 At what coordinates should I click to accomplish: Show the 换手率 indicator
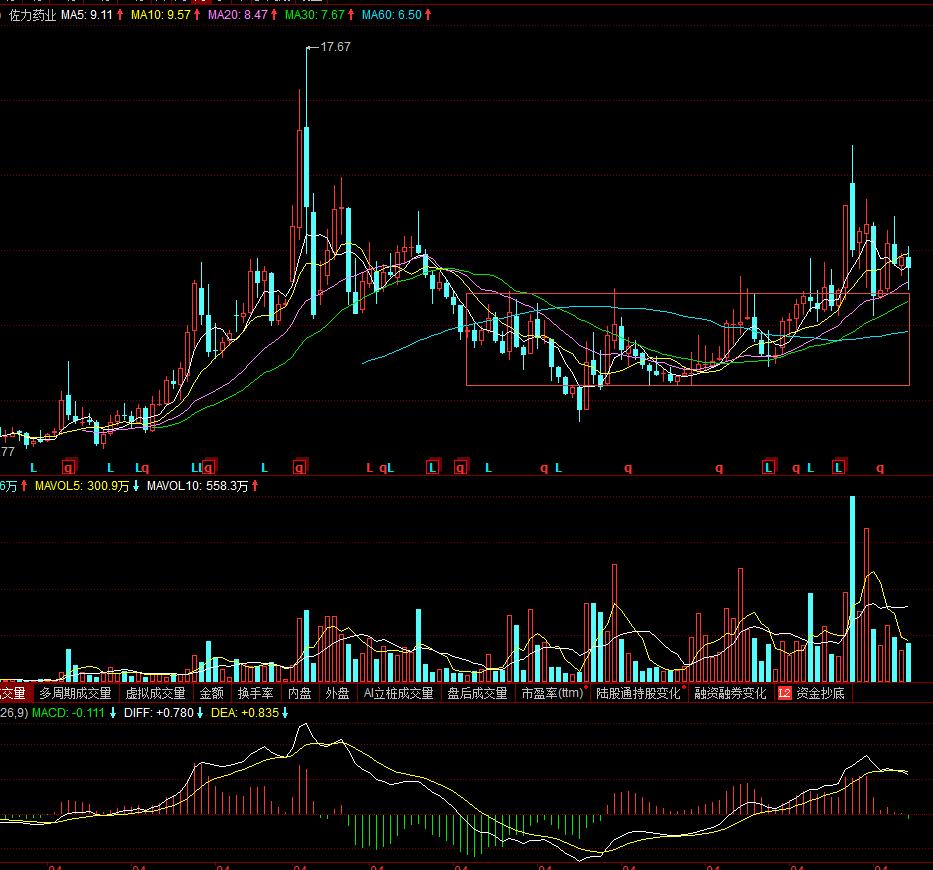coord(254,693)
